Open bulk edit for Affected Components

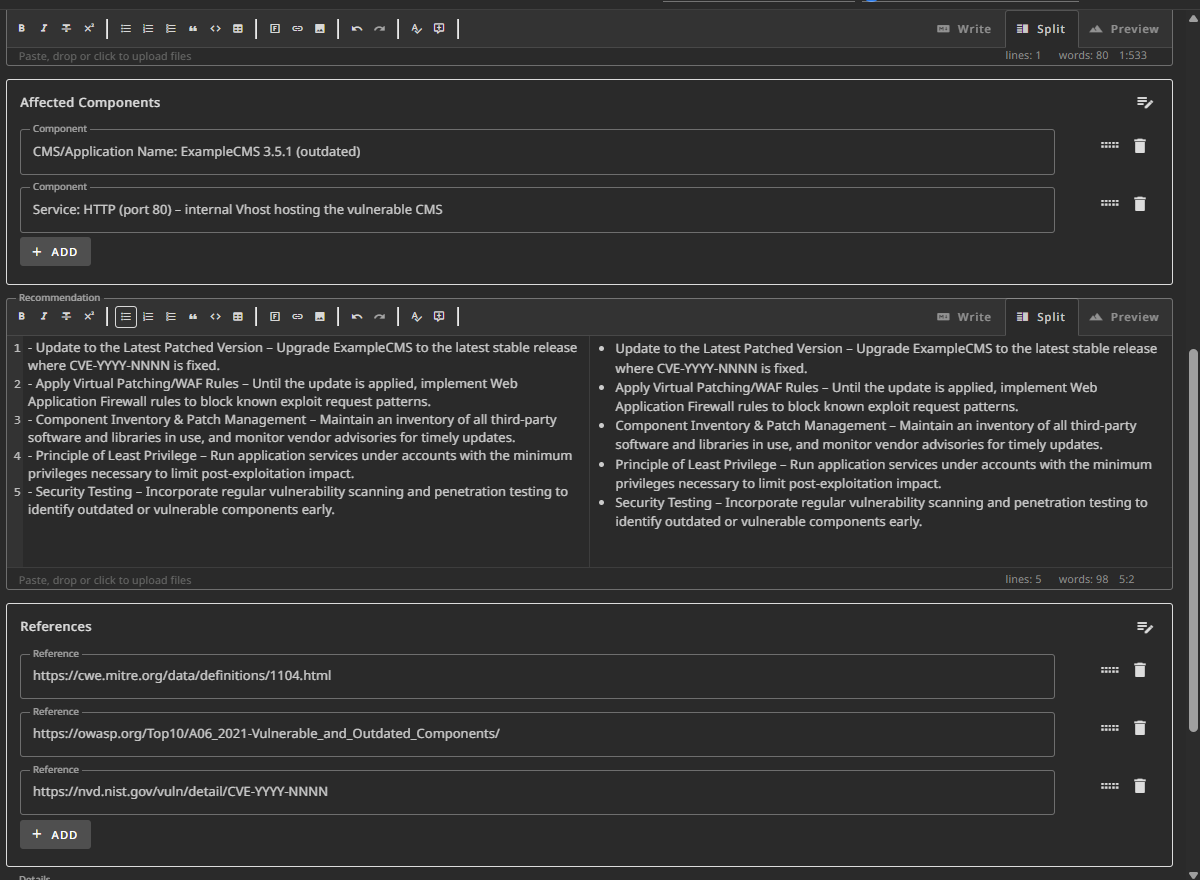pyautogui.click(x=1145, y=103)
